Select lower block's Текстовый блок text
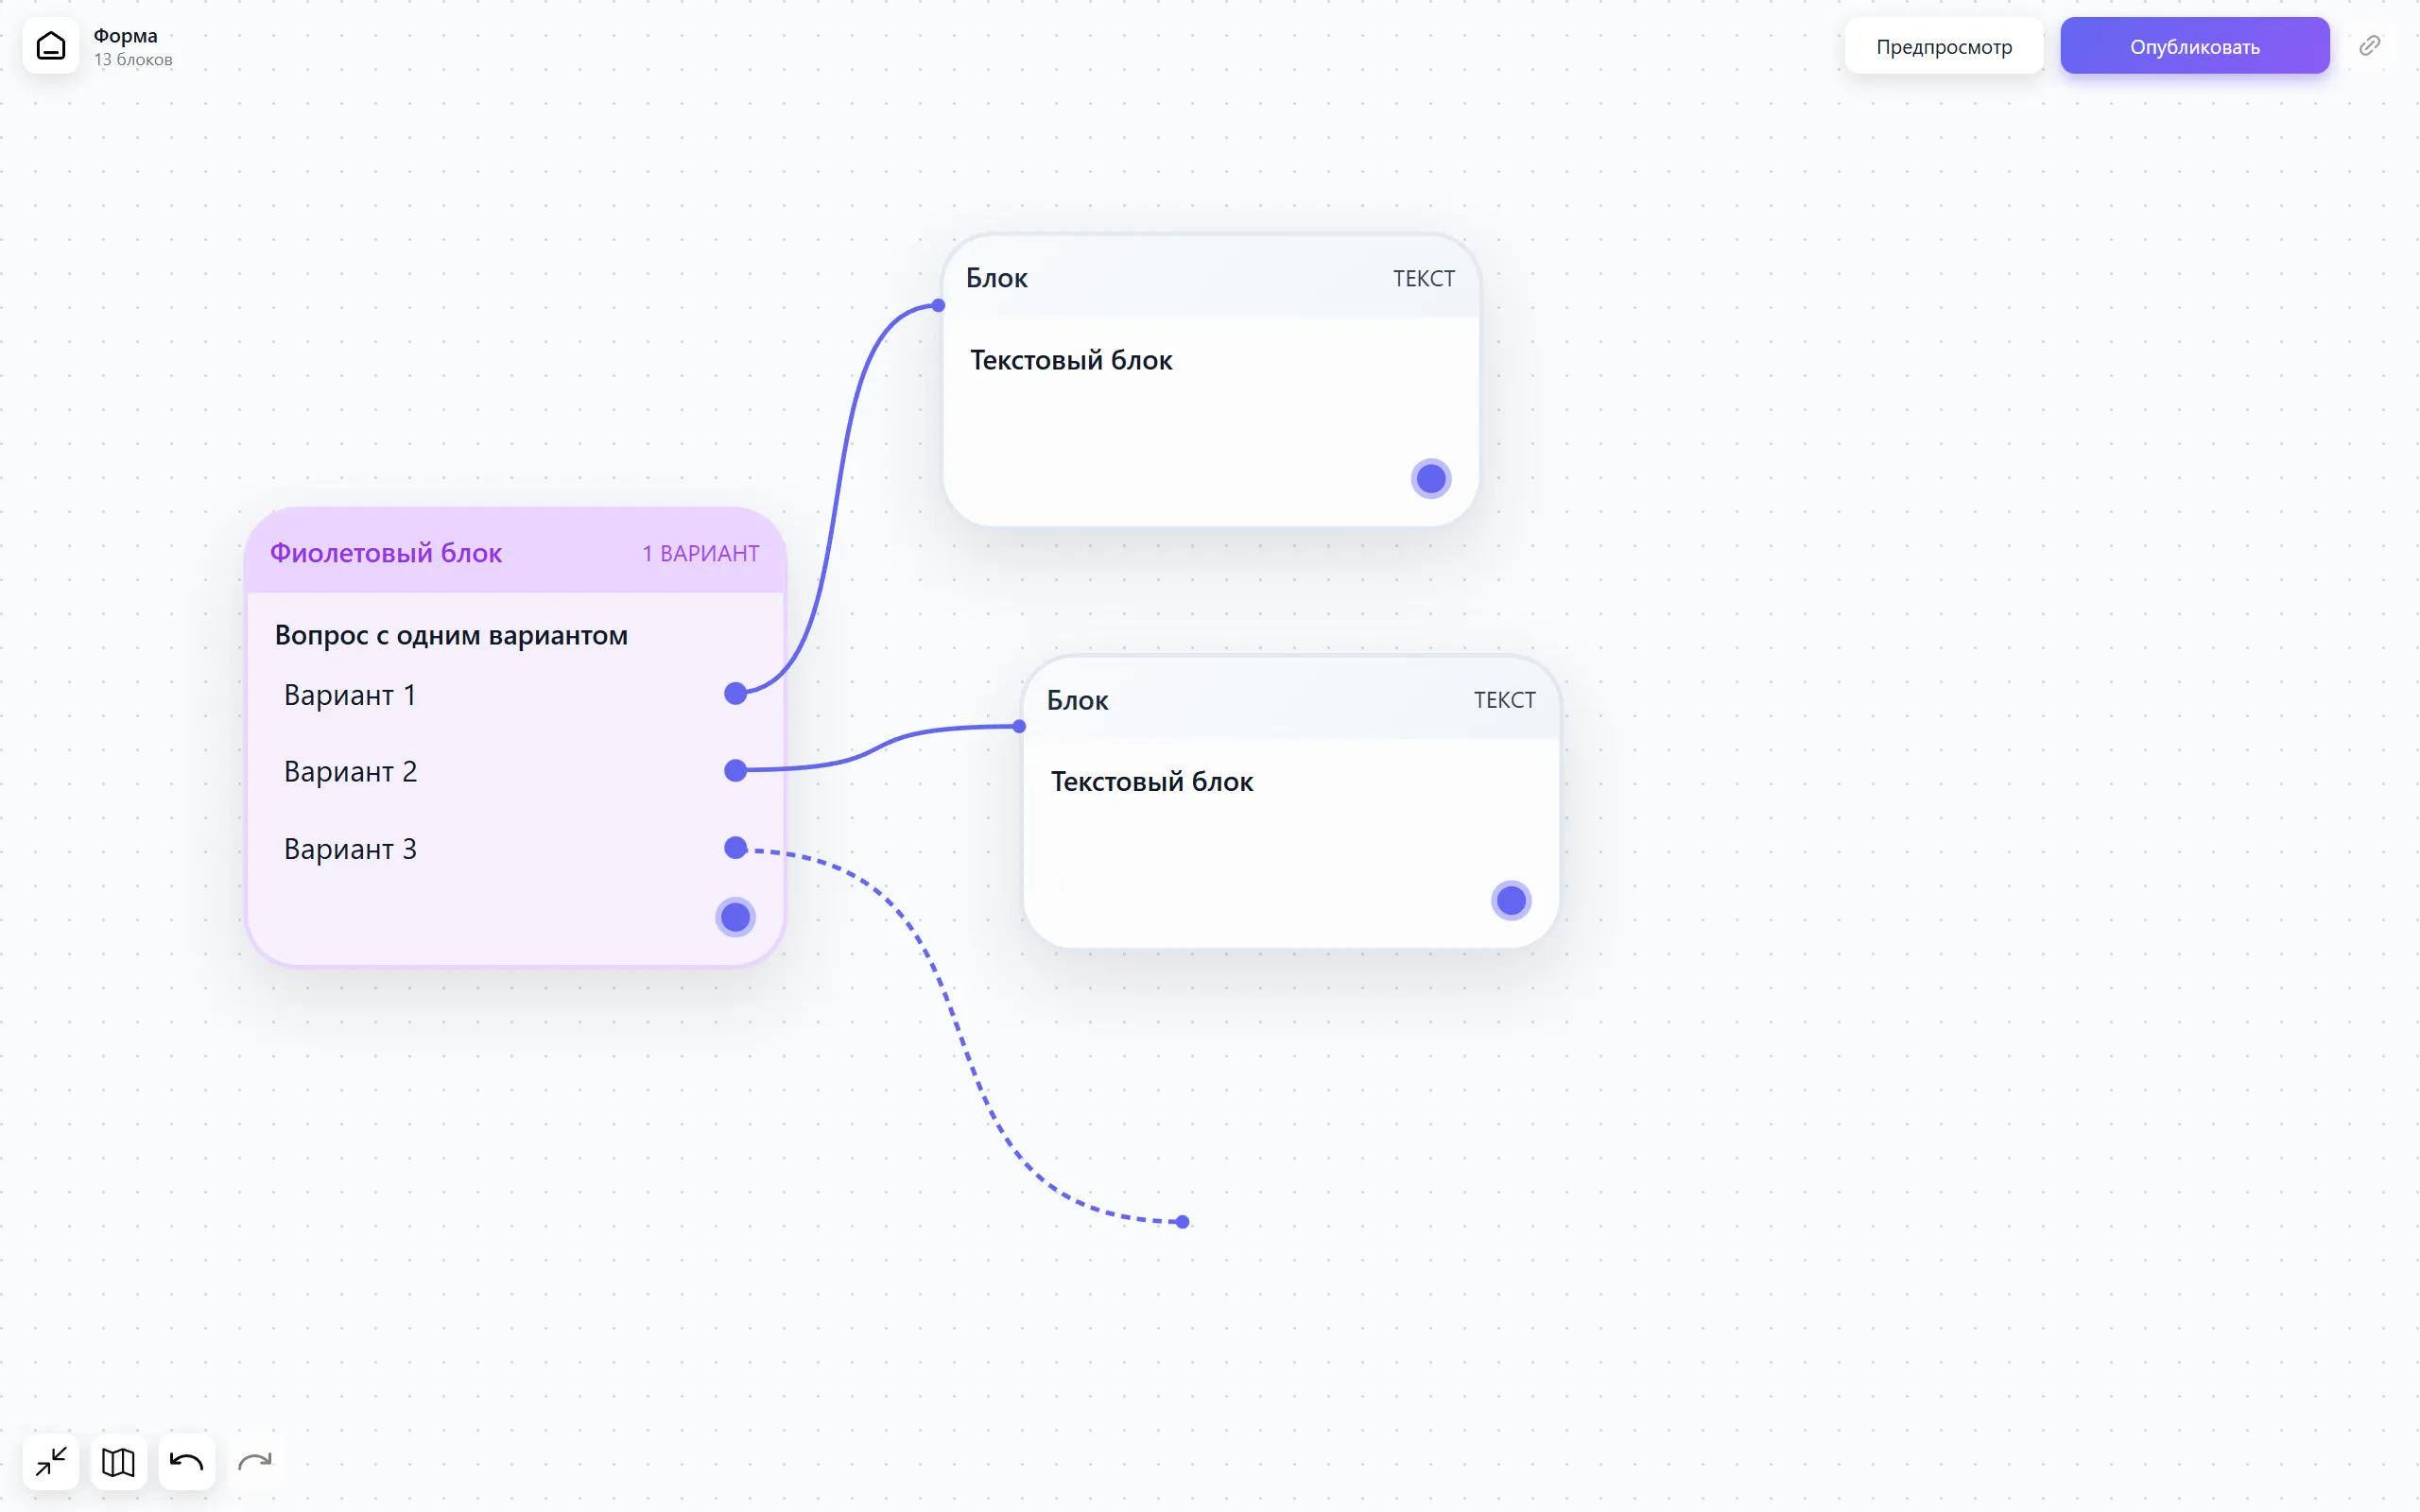2420x1512 pixels. click(x=1152, y=782)
